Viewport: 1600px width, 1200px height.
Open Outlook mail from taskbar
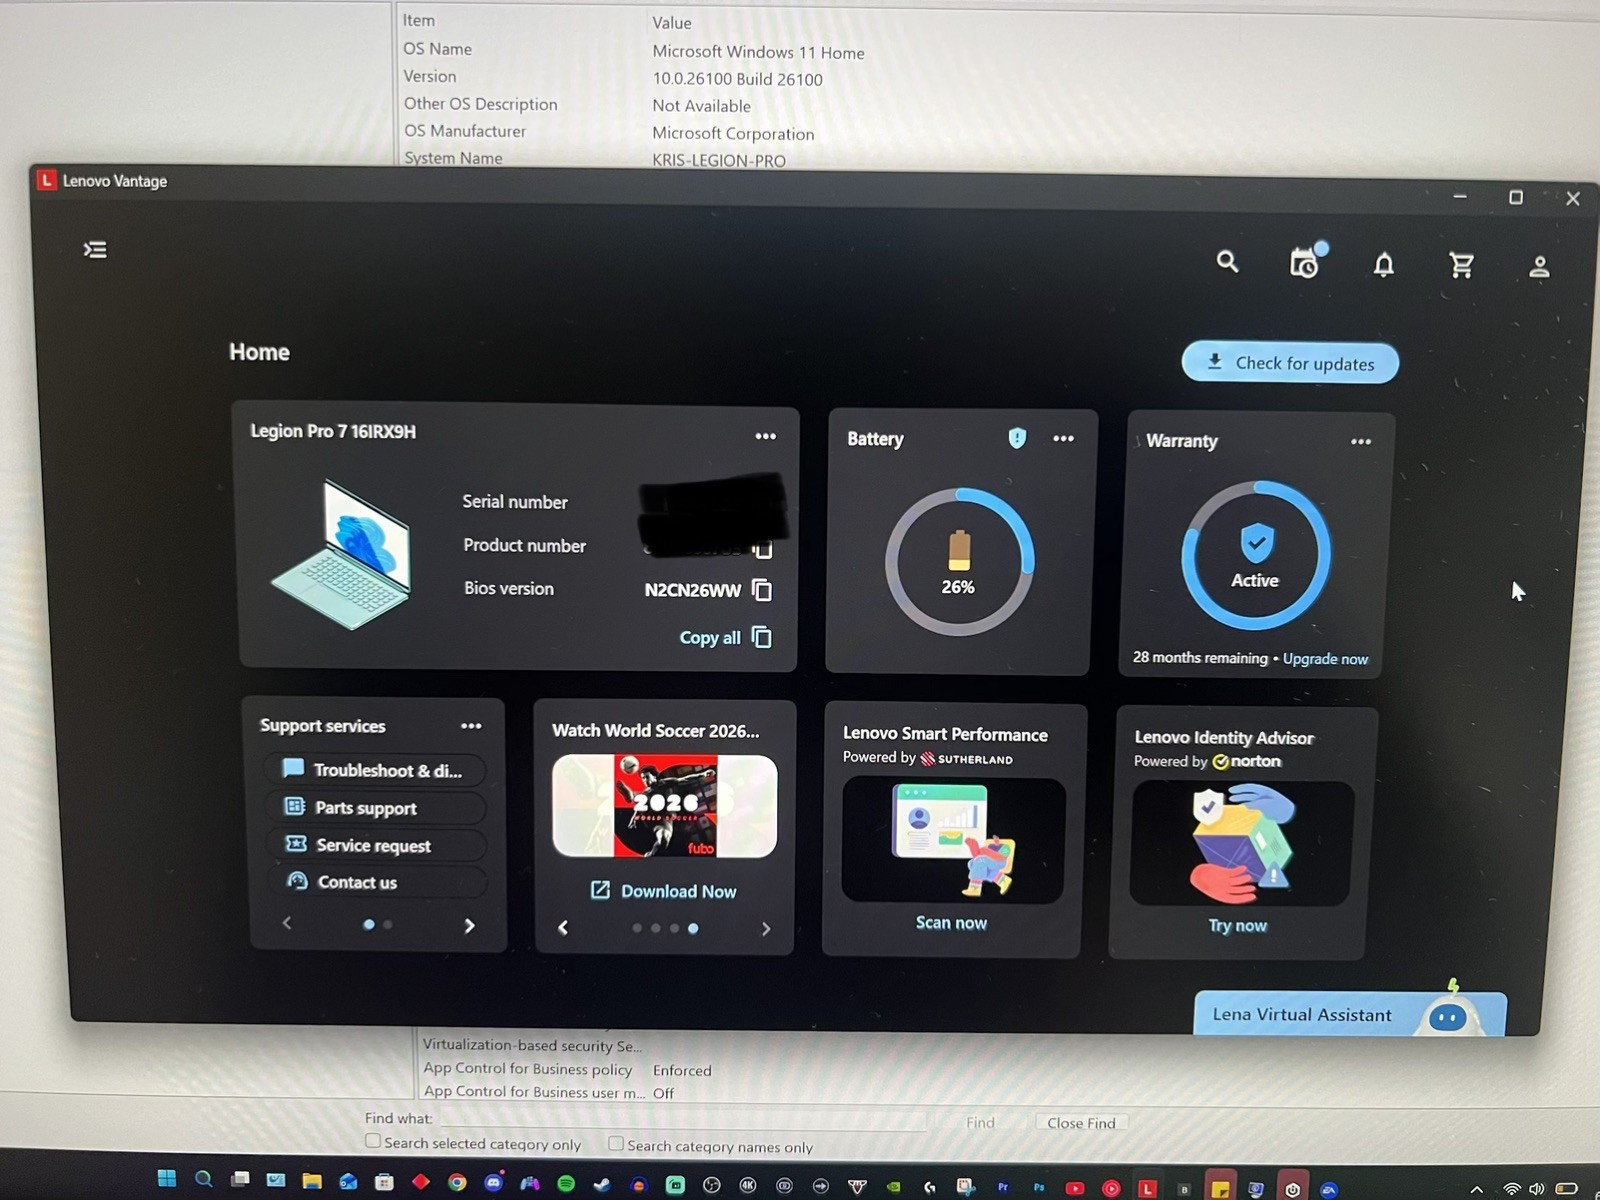click(348, 1182)
